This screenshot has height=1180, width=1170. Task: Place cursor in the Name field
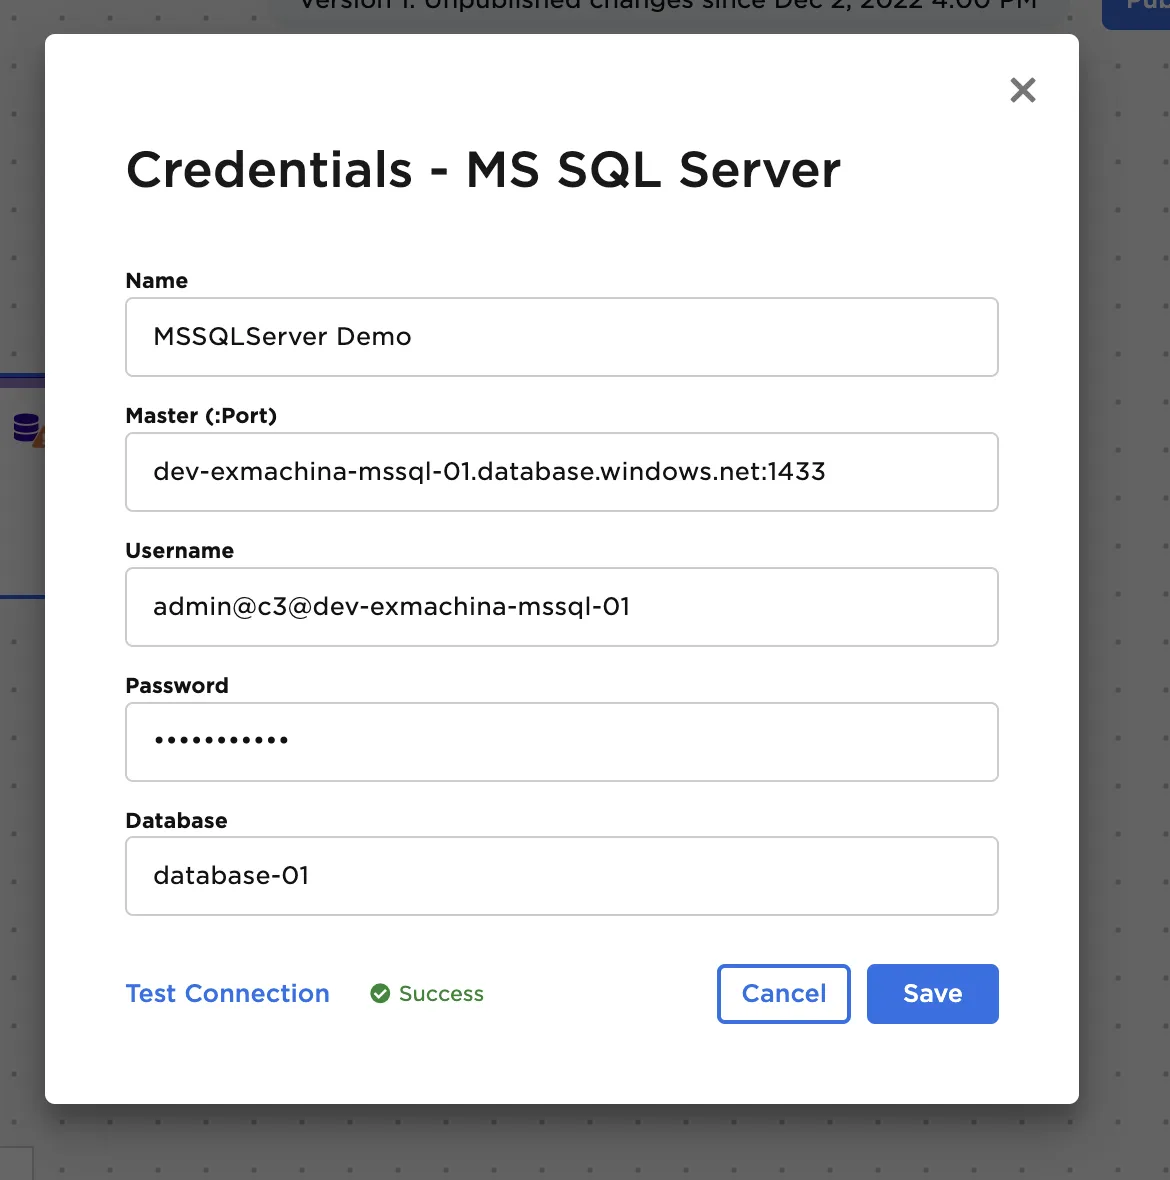pyautogui.click(x=562, y=337)
